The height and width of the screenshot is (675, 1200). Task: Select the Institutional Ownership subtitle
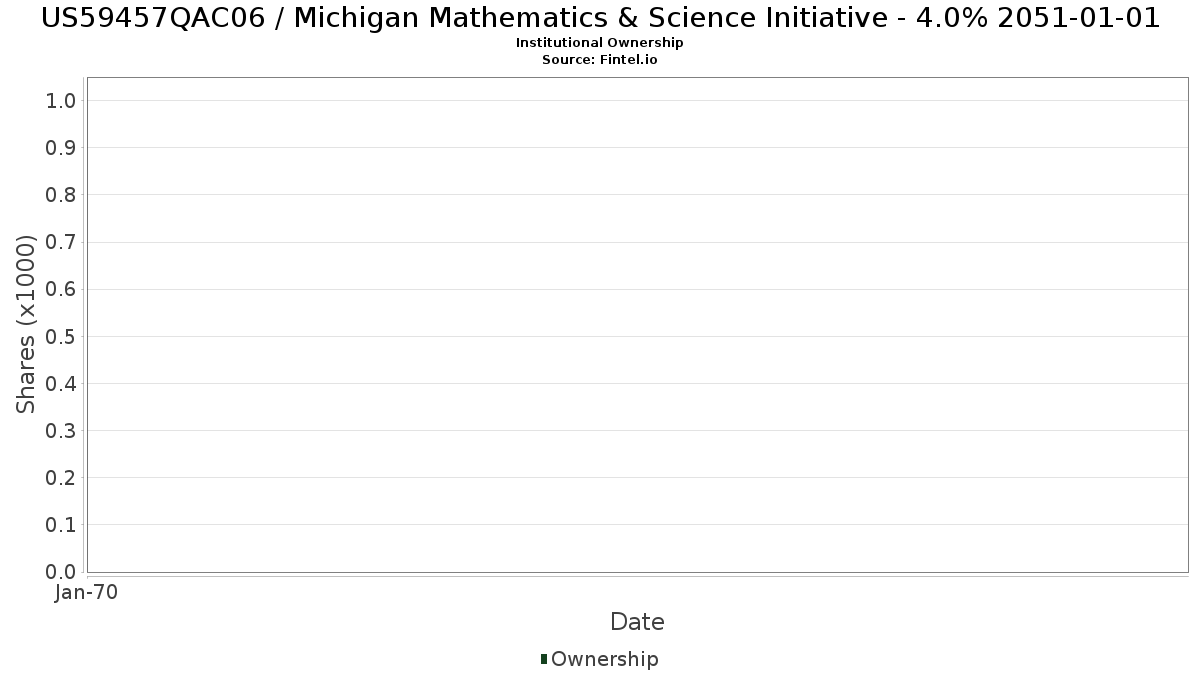point(599,43)
